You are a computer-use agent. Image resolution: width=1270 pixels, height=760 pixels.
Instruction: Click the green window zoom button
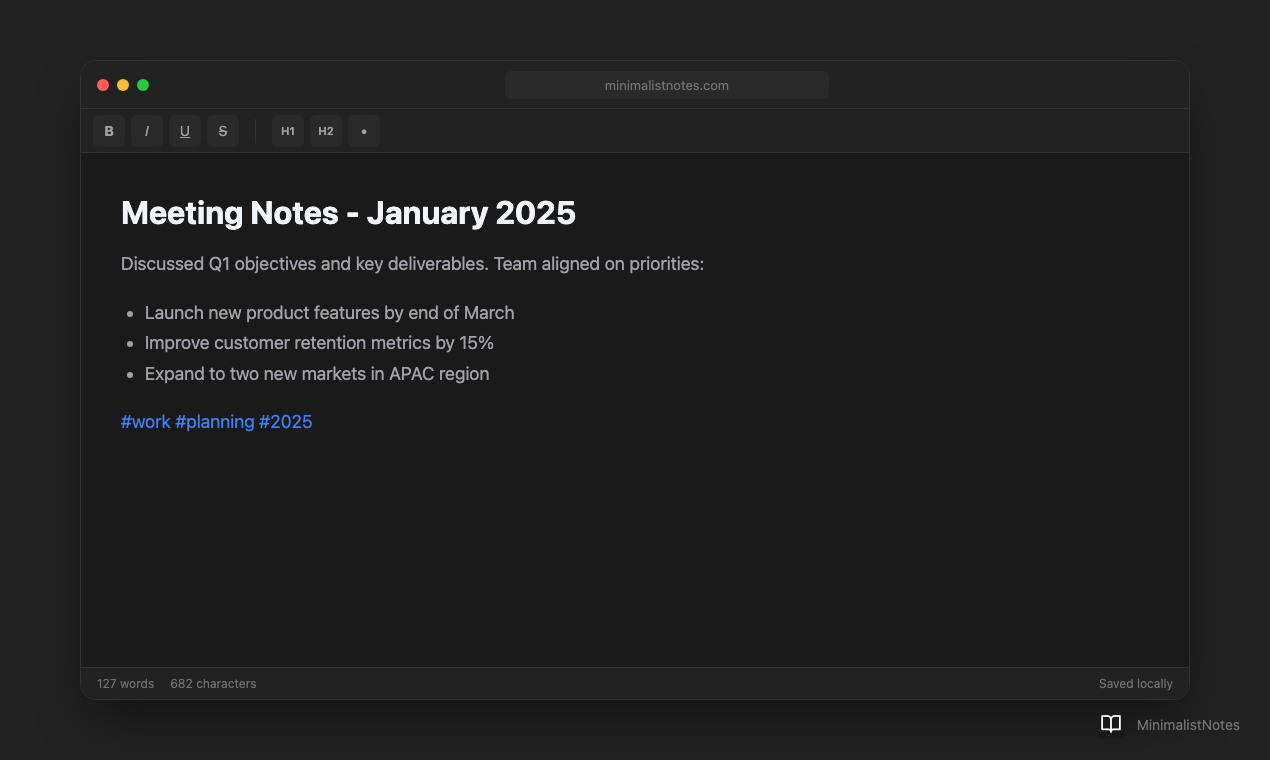(x=143, y=85)
